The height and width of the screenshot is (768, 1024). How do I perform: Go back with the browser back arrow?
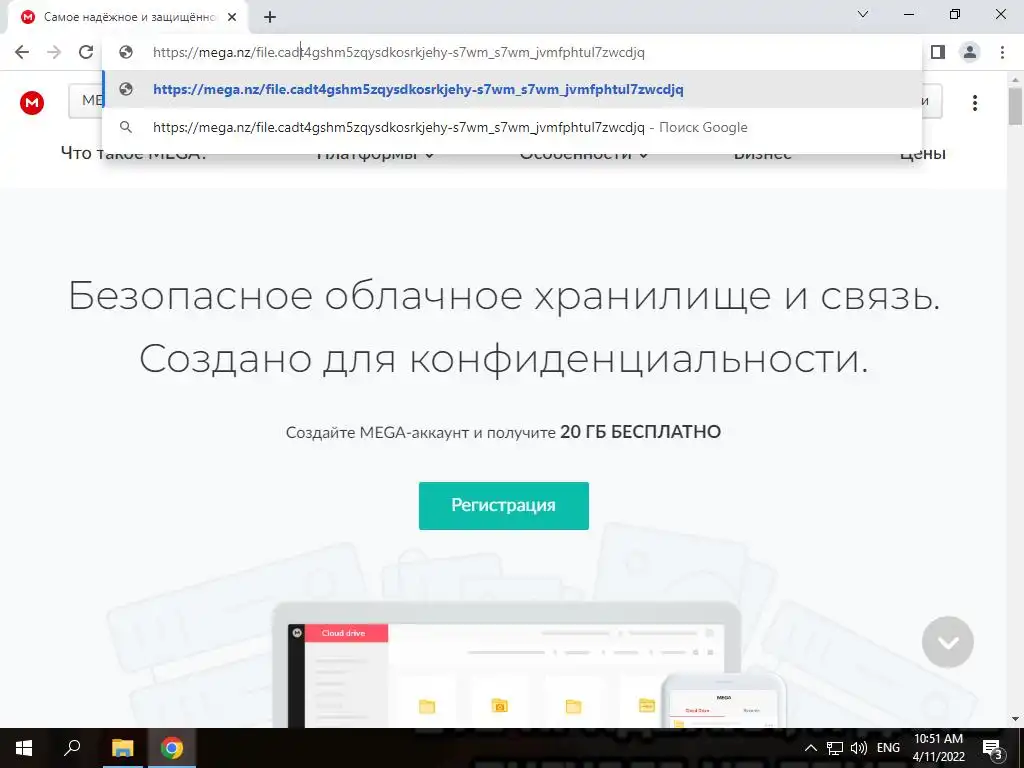[x=22, y=52]
